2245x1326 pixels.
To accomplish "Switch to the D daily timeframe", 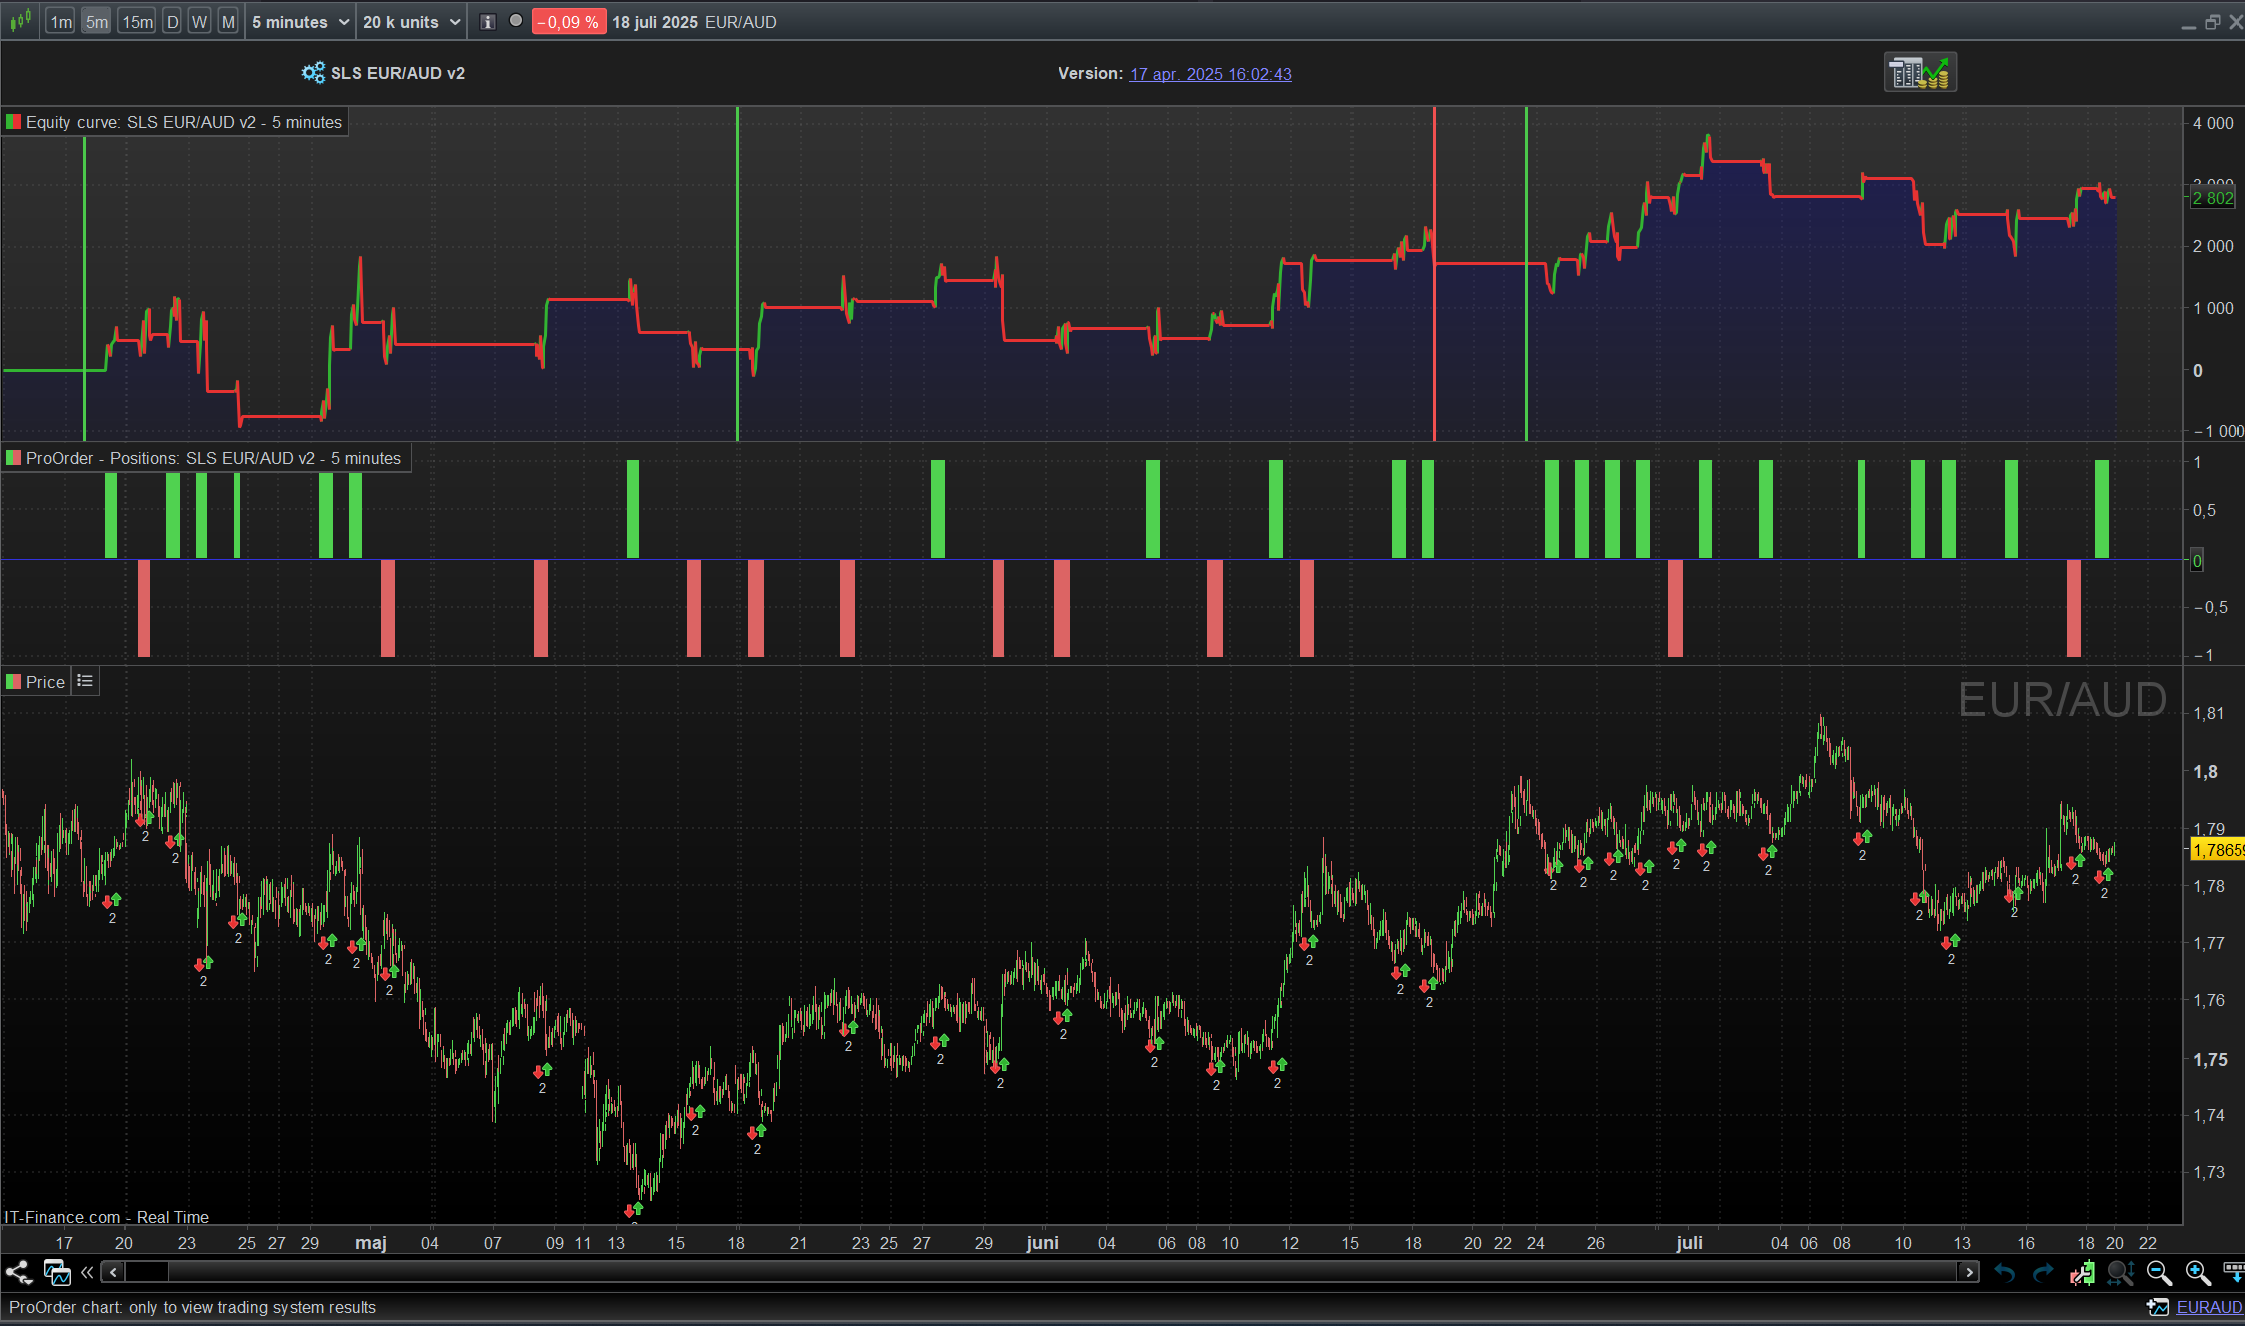I will pos(172,22).
